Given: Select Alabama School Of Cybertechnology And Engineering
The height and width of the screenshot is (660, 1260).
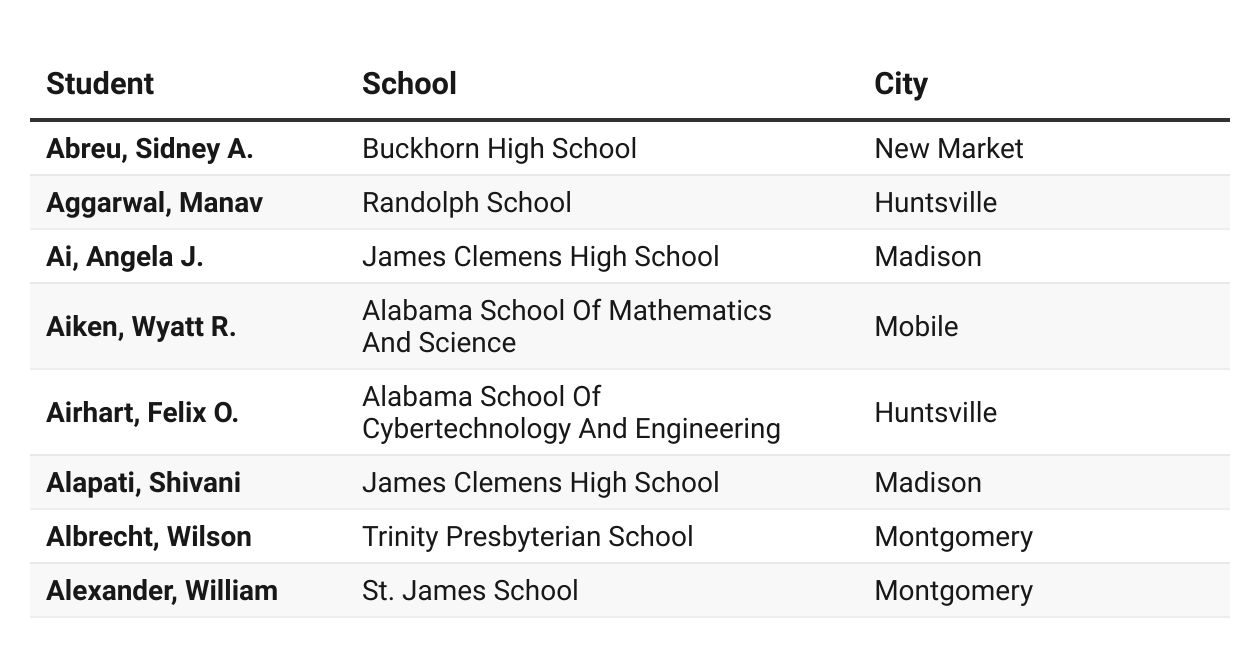Looking at the screenshot, I should tap(571, 413).
